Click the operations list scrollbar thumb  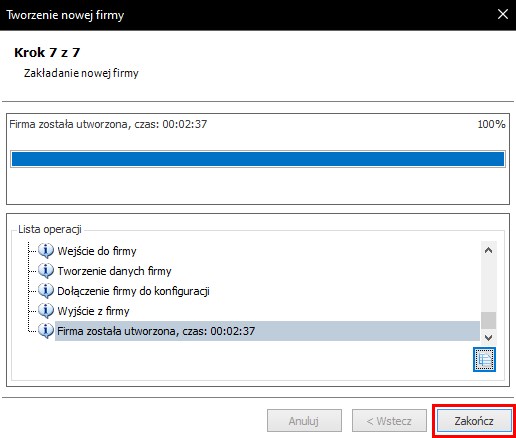pos(488,320)
